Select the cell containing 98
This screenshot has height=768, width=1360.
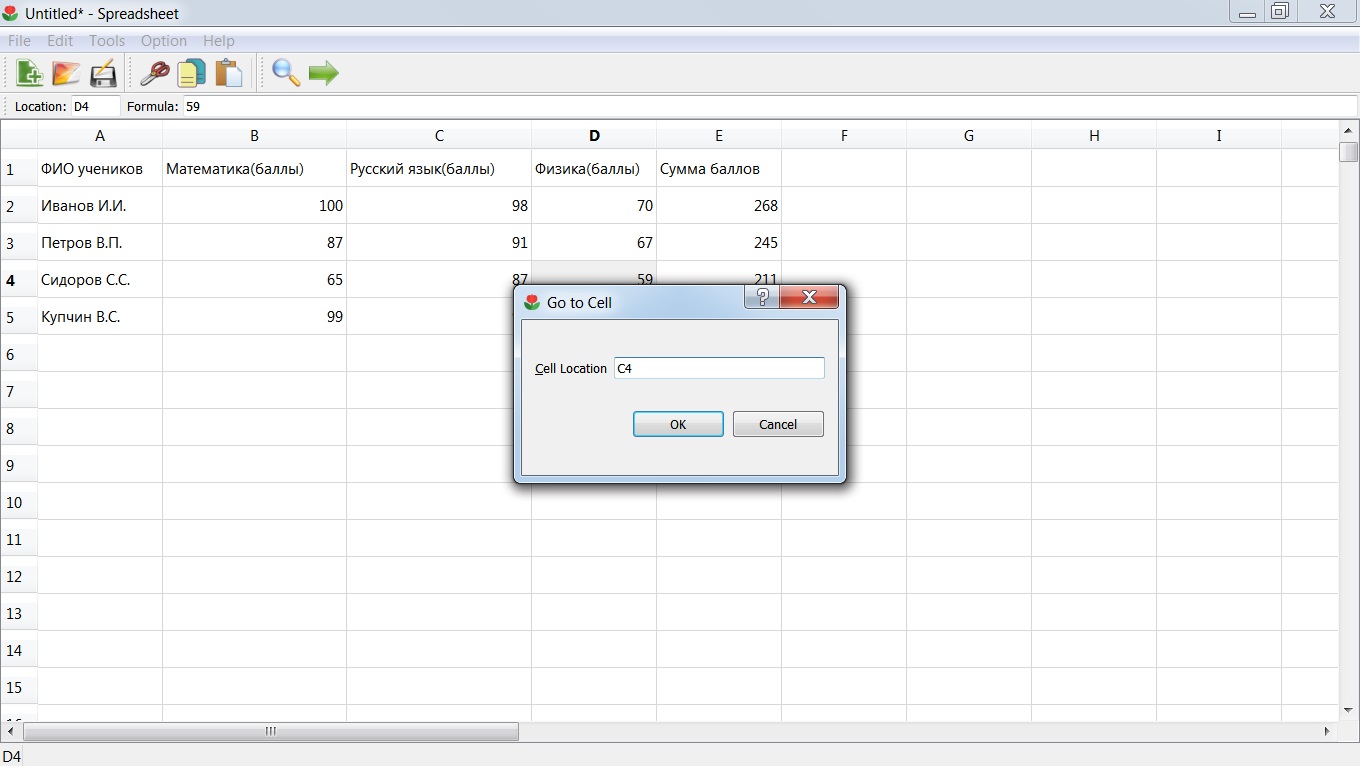point(439,206)
